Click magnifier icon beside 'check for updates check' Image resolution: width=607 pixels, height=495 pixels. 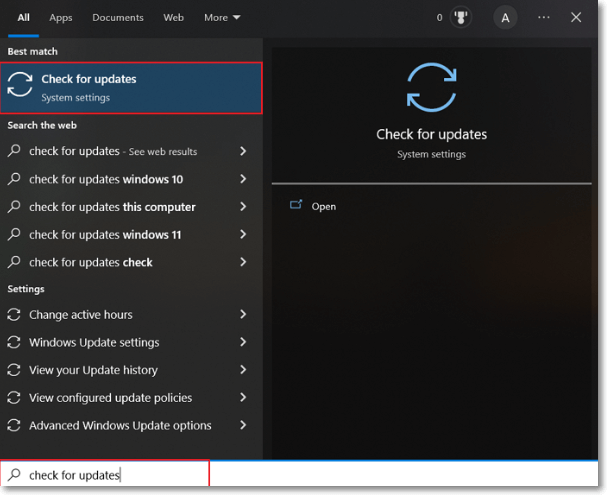tap(14, 262)
